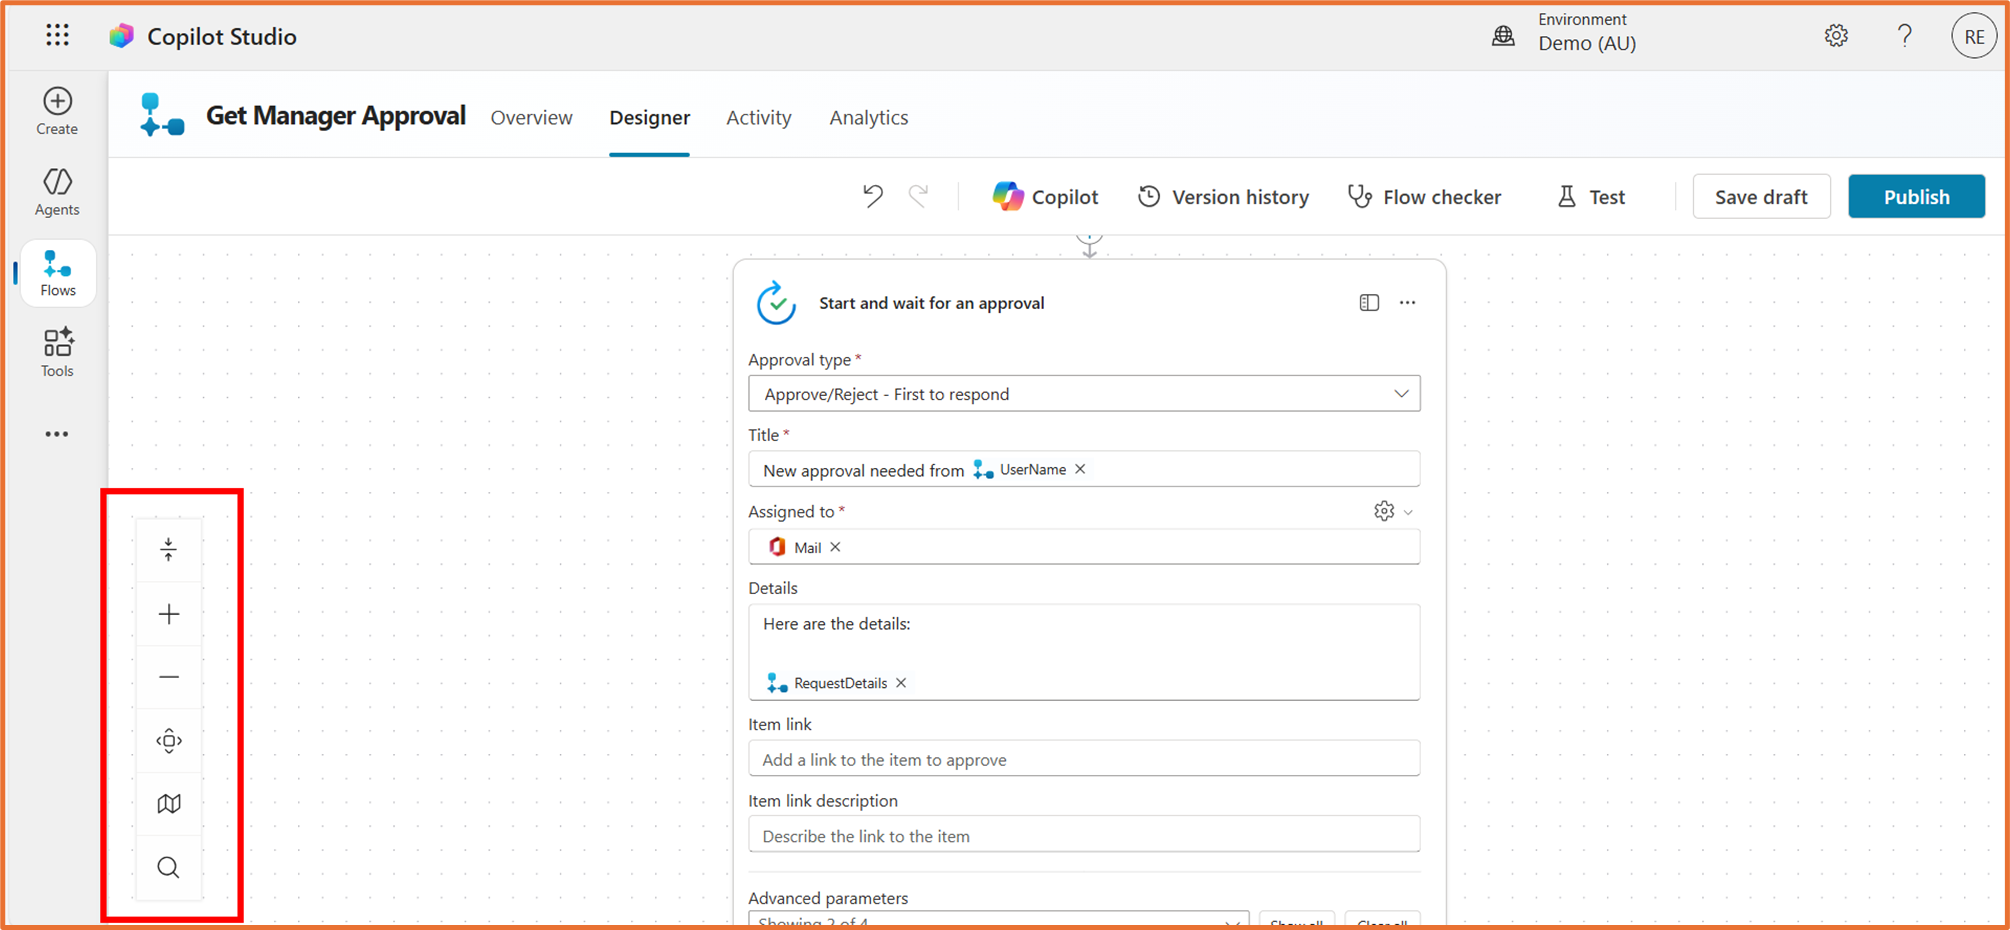Publish the flow
The width and height of the screenshot is (2010, 930).
point(1916,197)
